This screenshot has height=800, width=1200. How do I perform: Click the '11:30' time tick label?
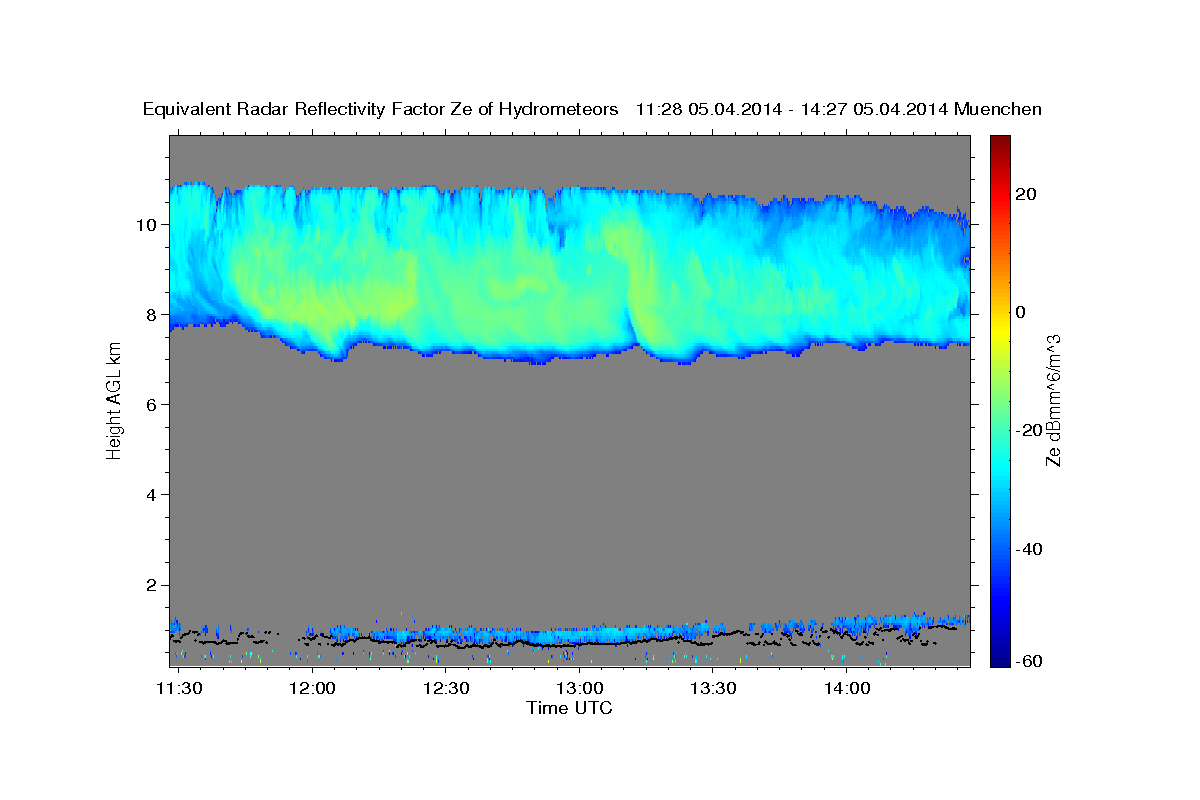tap(180, 688)
